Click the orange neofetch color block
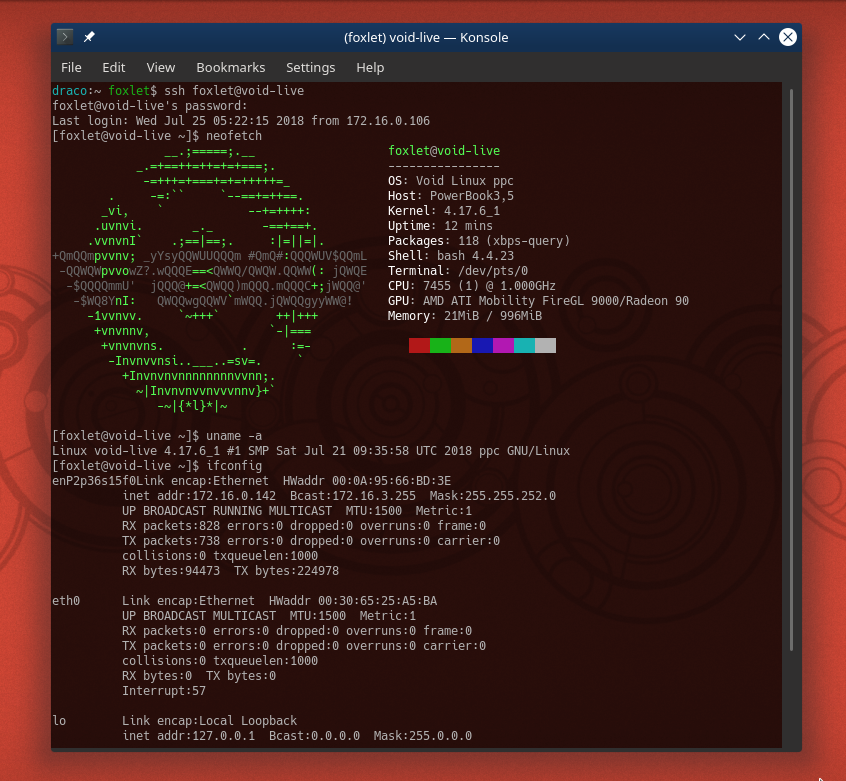 (x=461, y=345)
